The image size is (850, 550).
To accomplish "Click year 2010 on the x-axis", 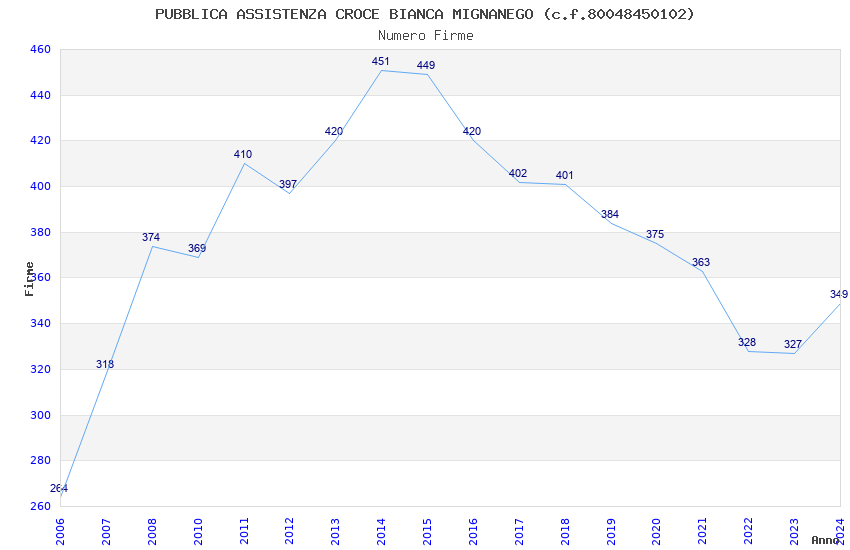I will point(198,532).
